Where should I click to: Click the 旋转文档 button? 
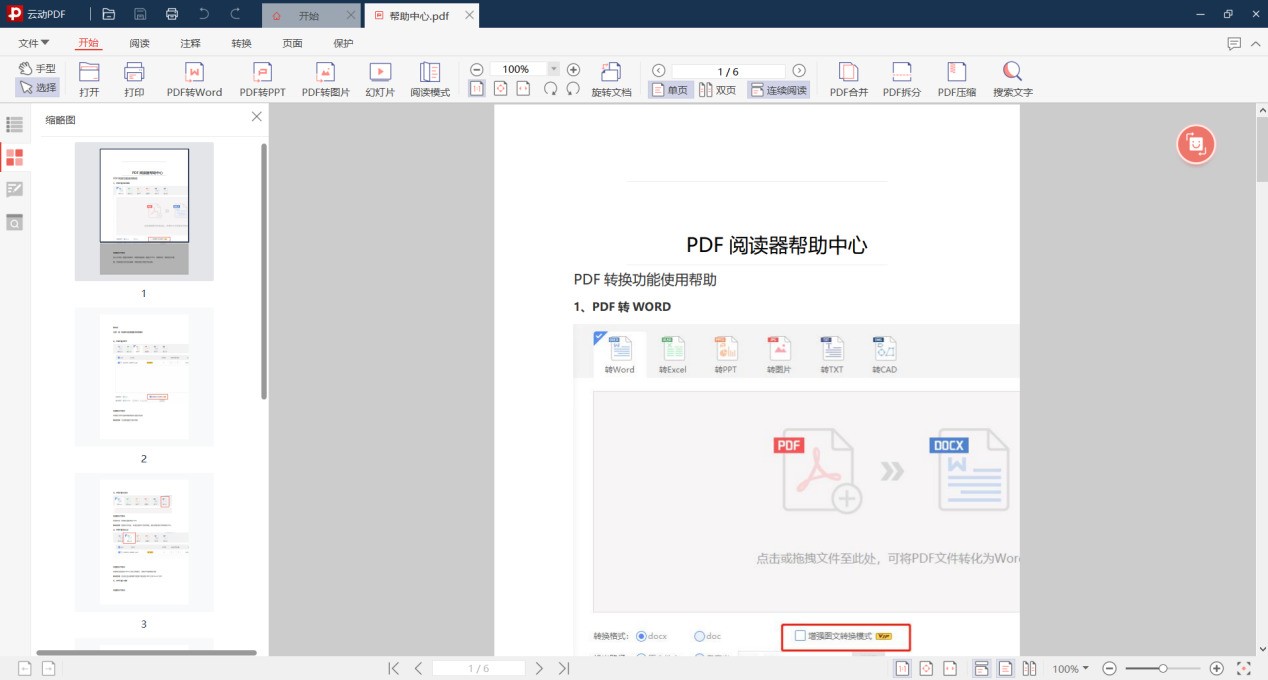pyautogui.click(x=611, y=79)
